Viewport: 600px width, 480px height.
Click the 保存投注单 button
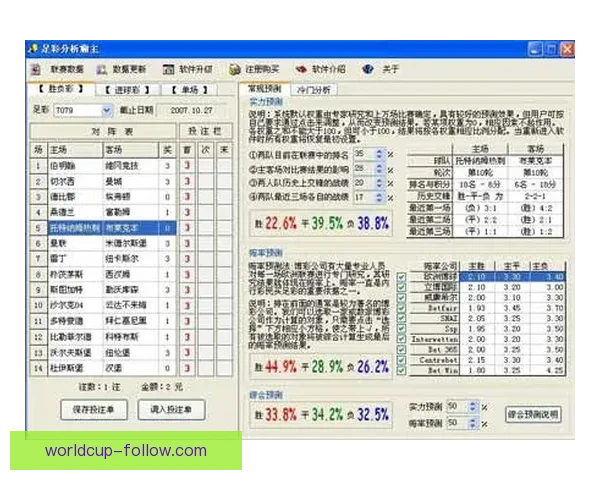point(94,410)
